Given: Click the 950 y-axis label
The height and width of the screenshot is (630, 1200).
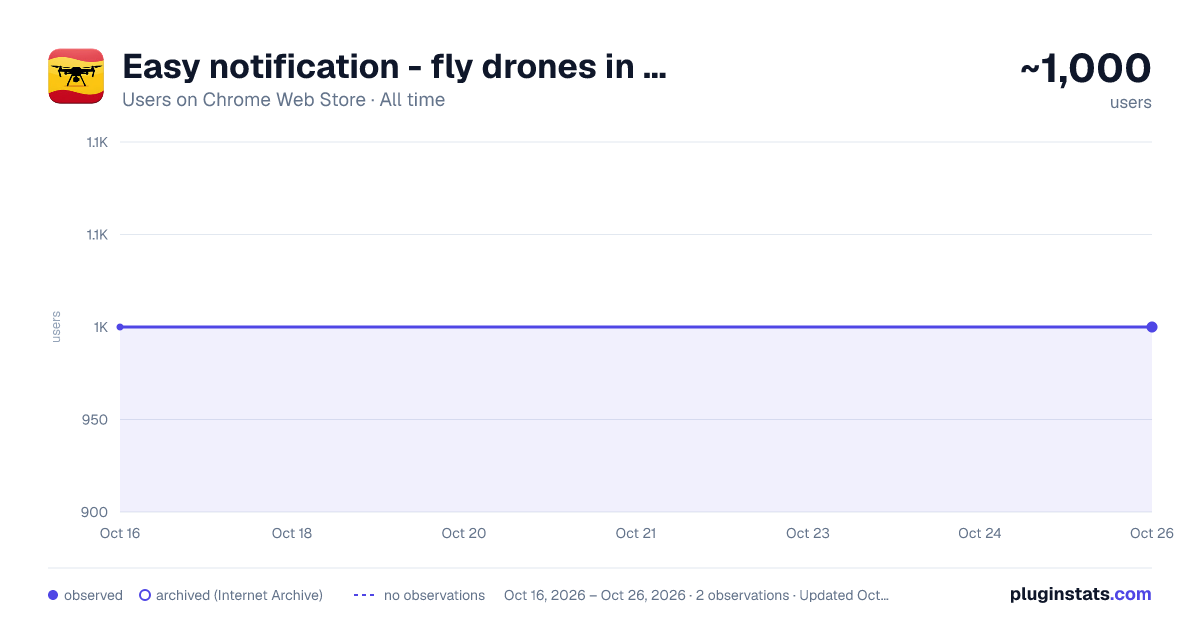Looking at the screenshot, I should (96, 419).
